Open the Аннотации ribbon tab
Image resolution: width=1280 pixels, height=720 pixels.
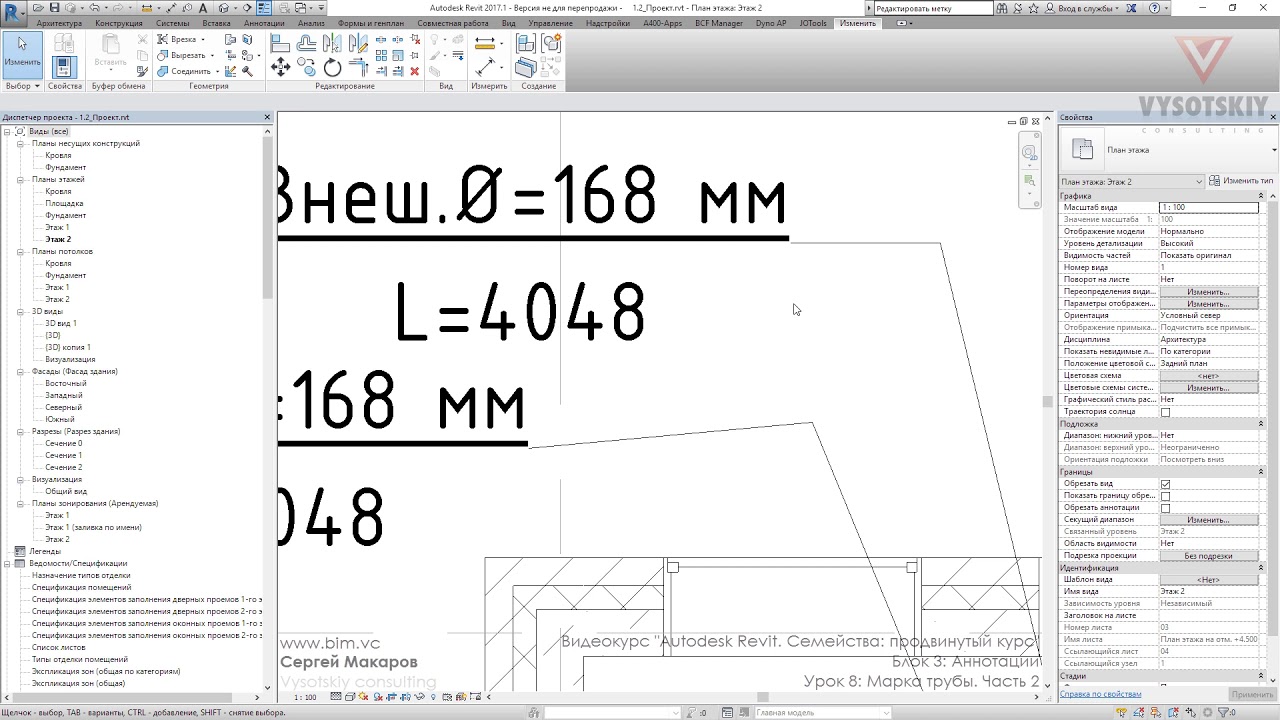(x=264, y=23)
